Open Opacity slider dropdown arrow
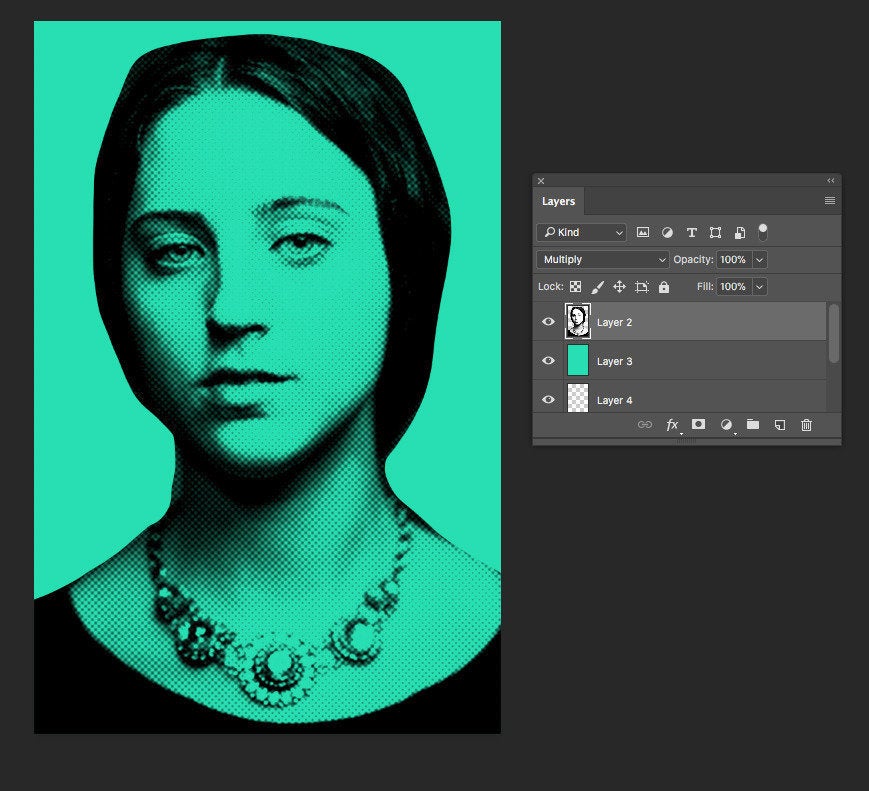The image size is (869, 791). pos(759,259)
